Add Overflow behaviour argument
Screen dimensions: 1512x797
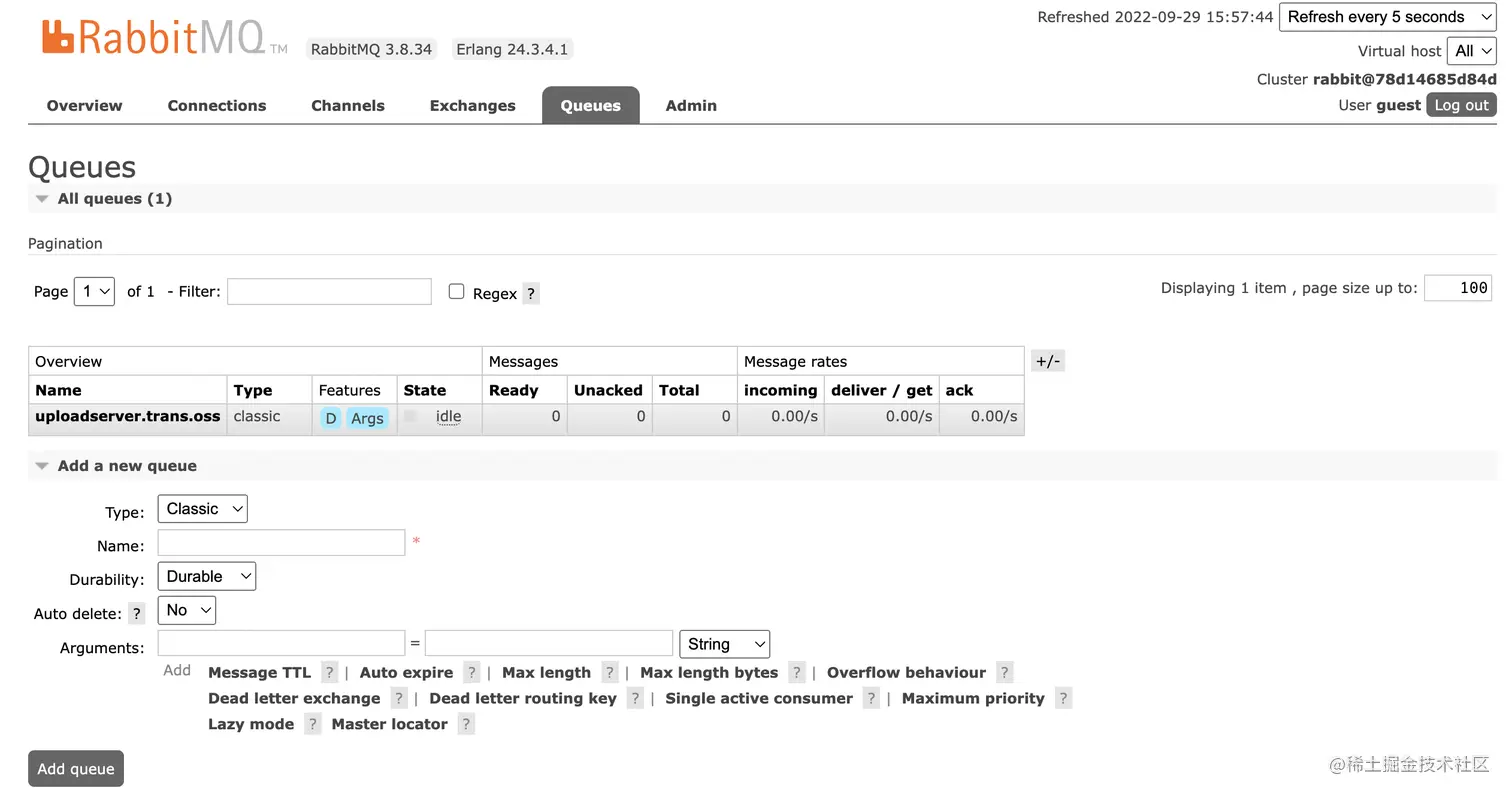point(906,673)
